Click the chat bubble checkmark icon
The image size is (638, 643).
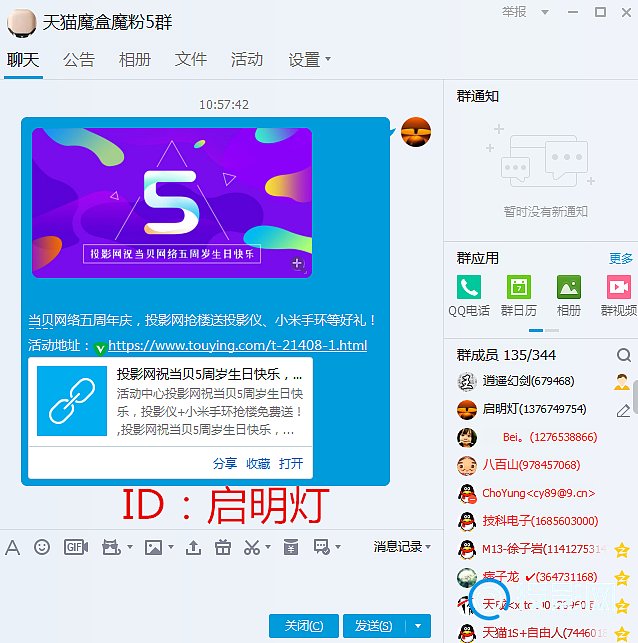[x=322, y=547]
